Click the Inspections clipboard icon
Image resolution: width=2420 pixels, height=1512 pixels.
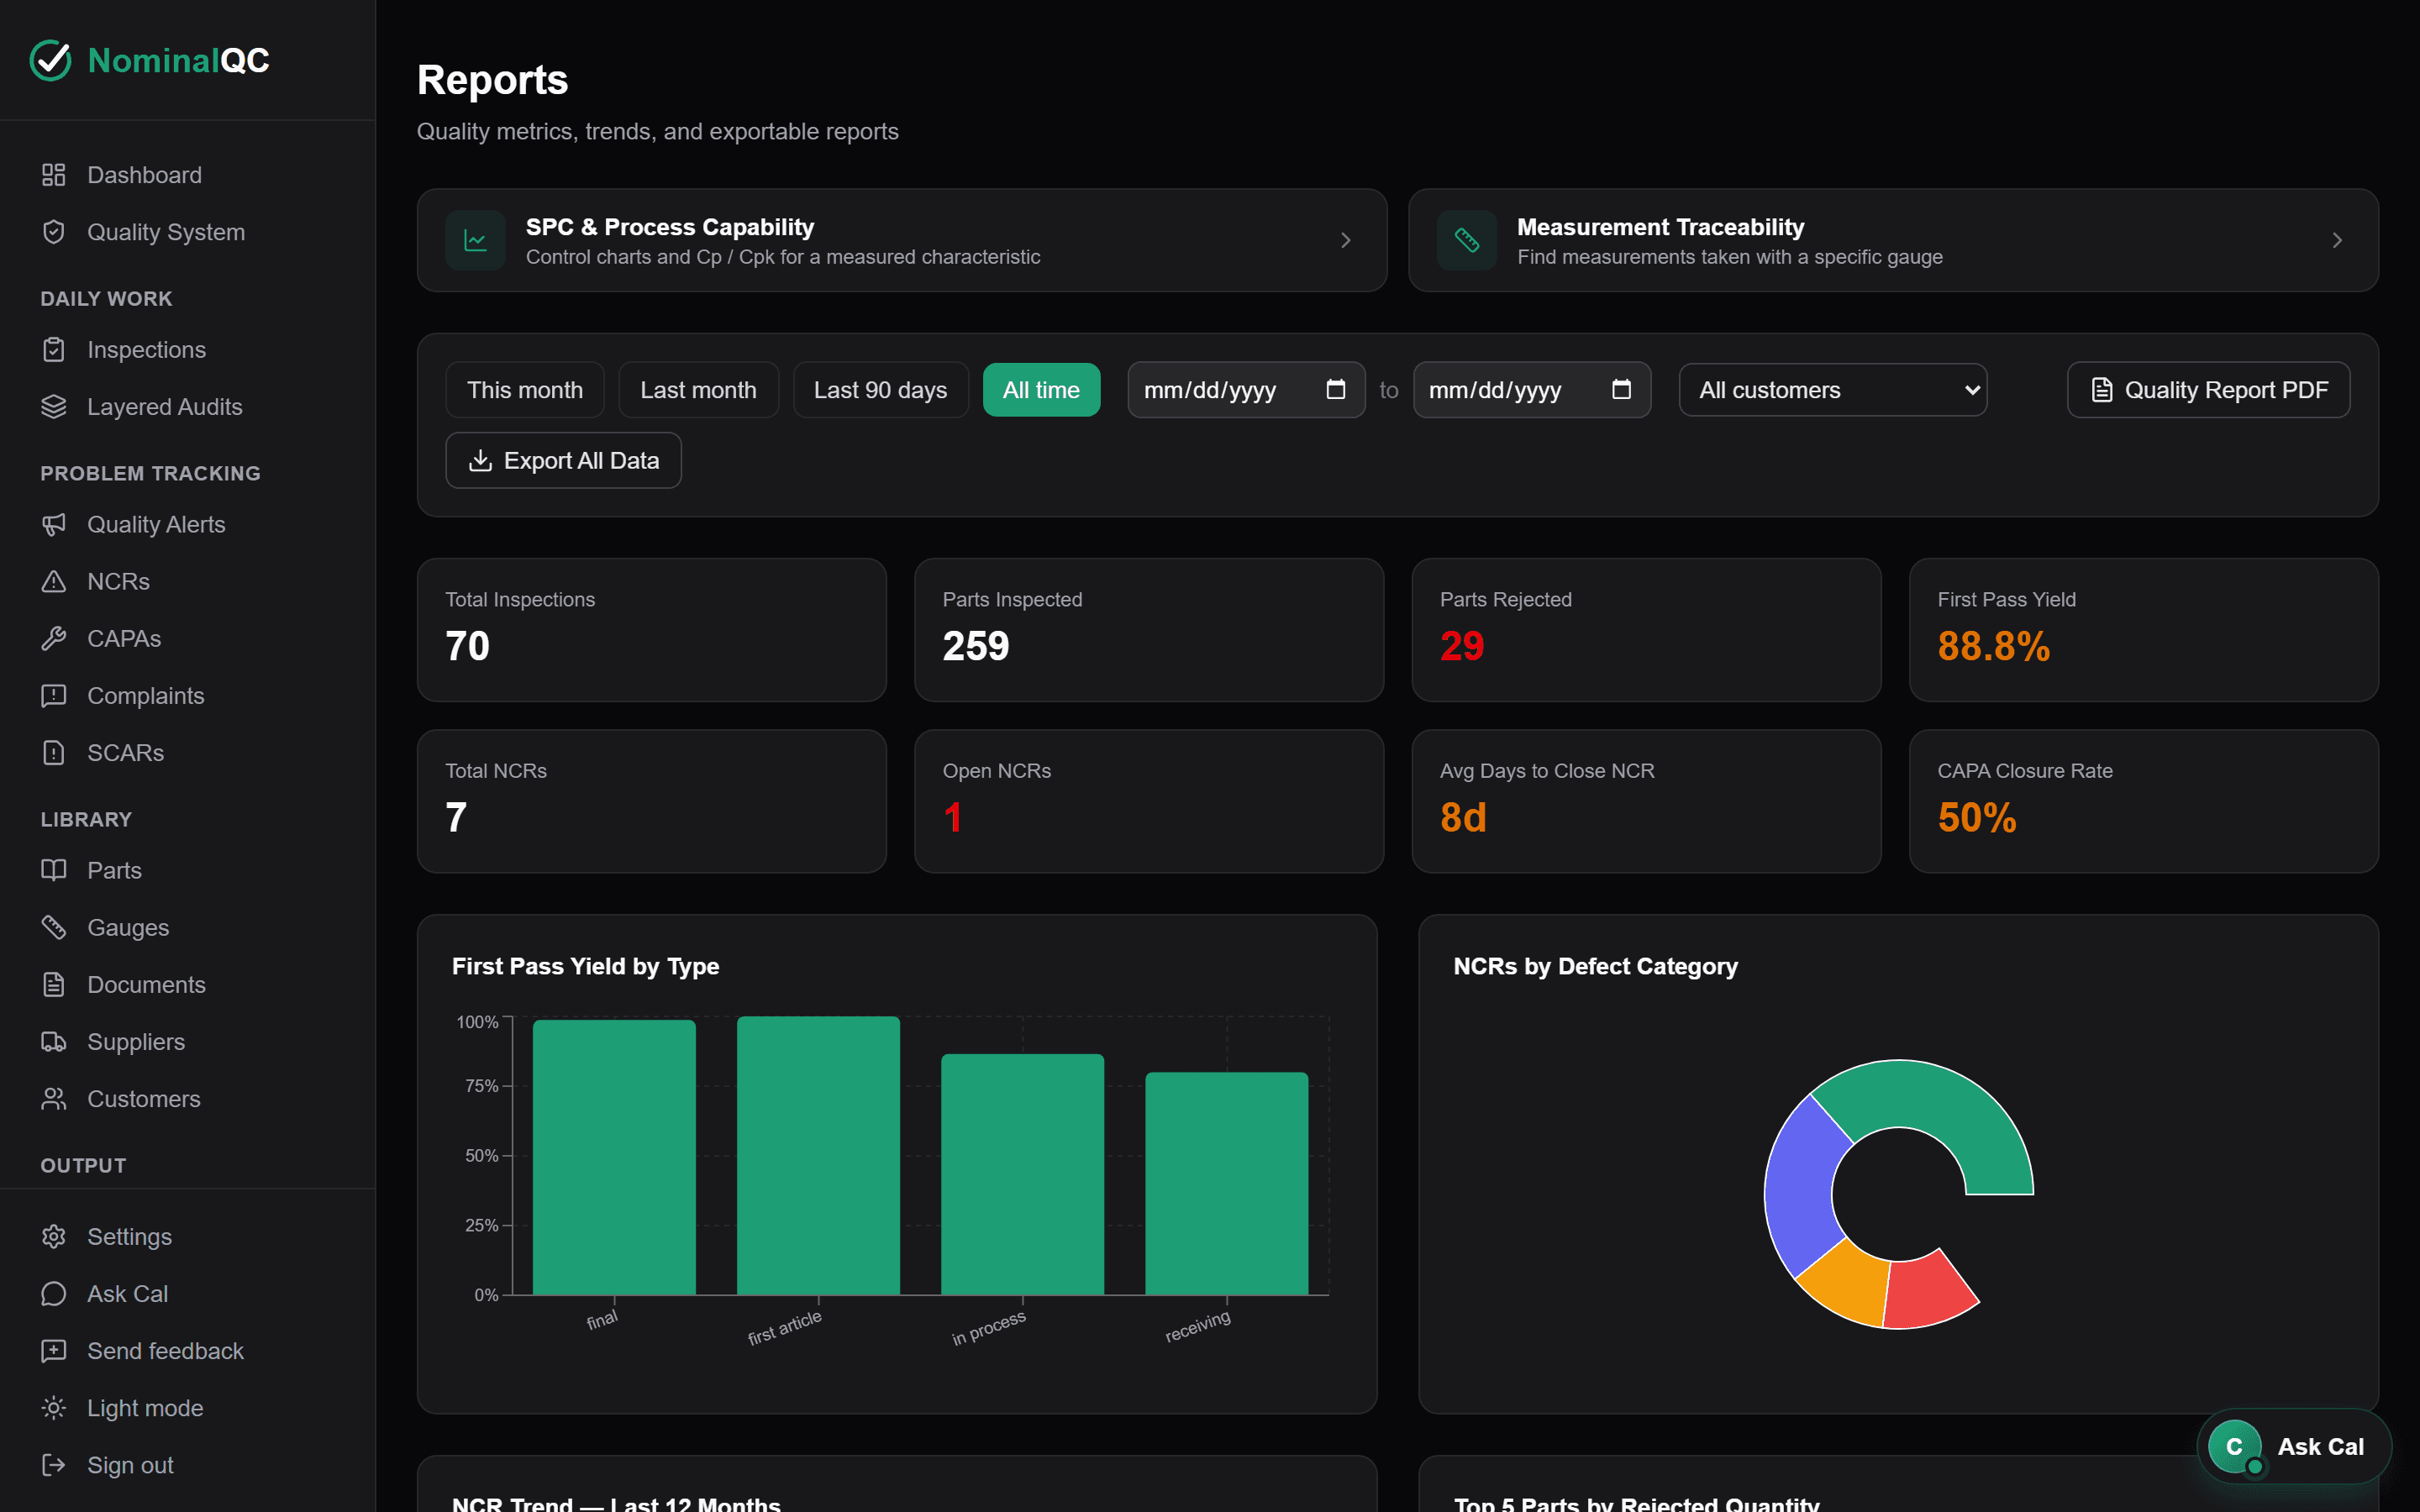(x=54, y=350)
